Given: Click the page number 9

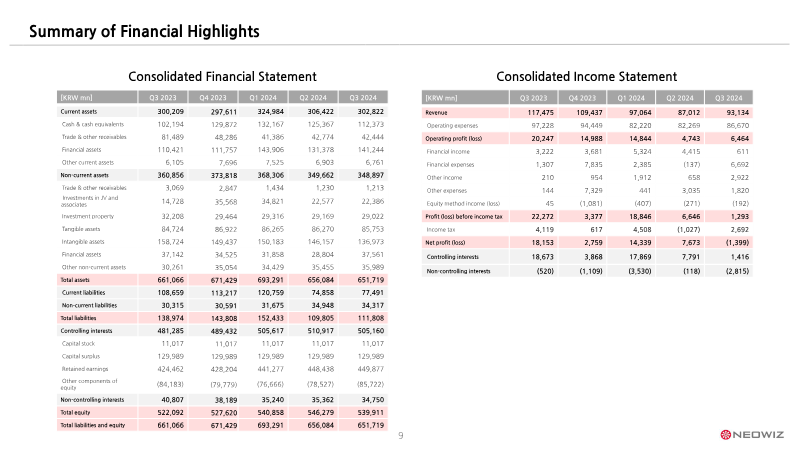Looking at the screenshot, I should point(401,435).
